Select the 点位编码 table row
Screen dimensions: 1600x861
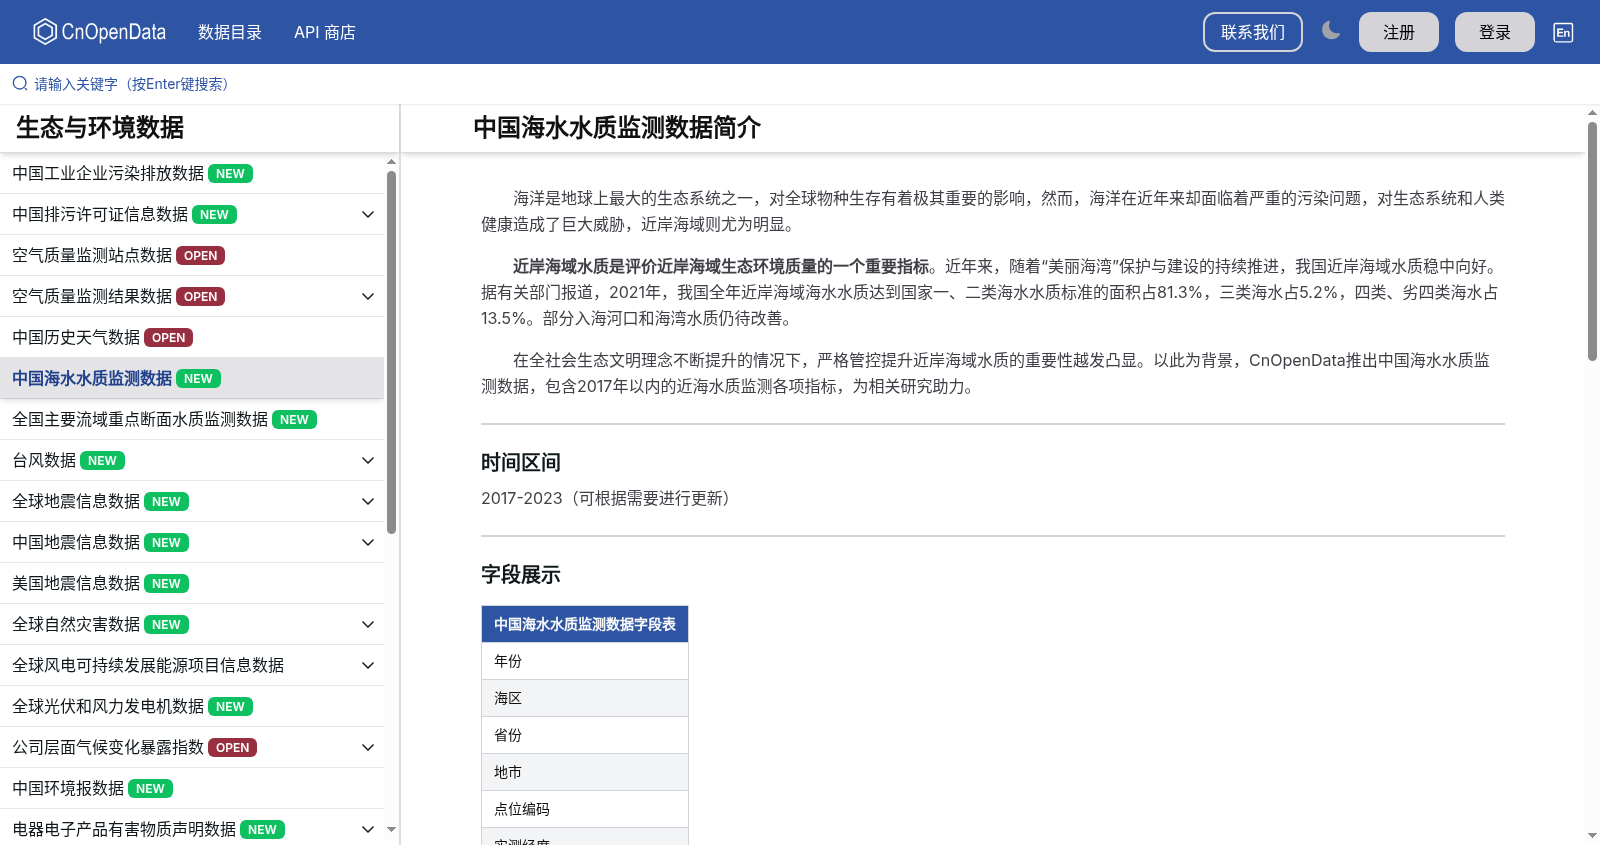(585, 809)
